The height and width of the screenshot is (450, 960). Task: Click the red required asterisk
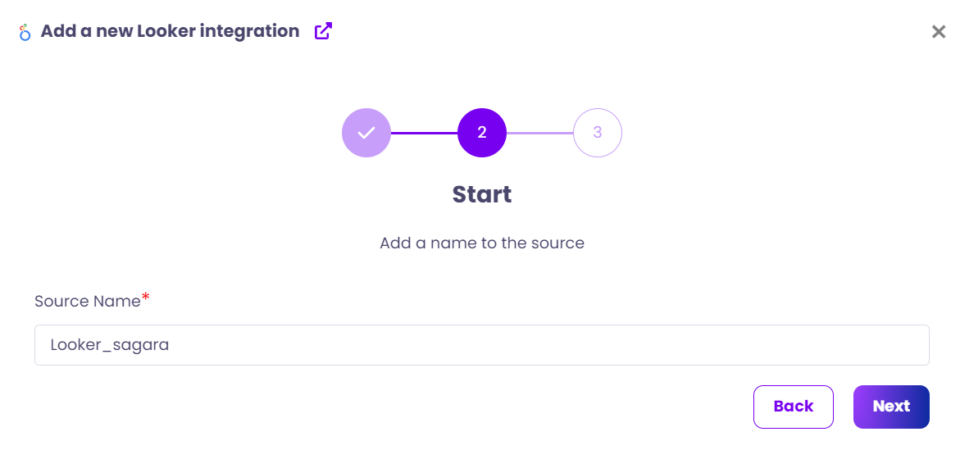[146, 298]
